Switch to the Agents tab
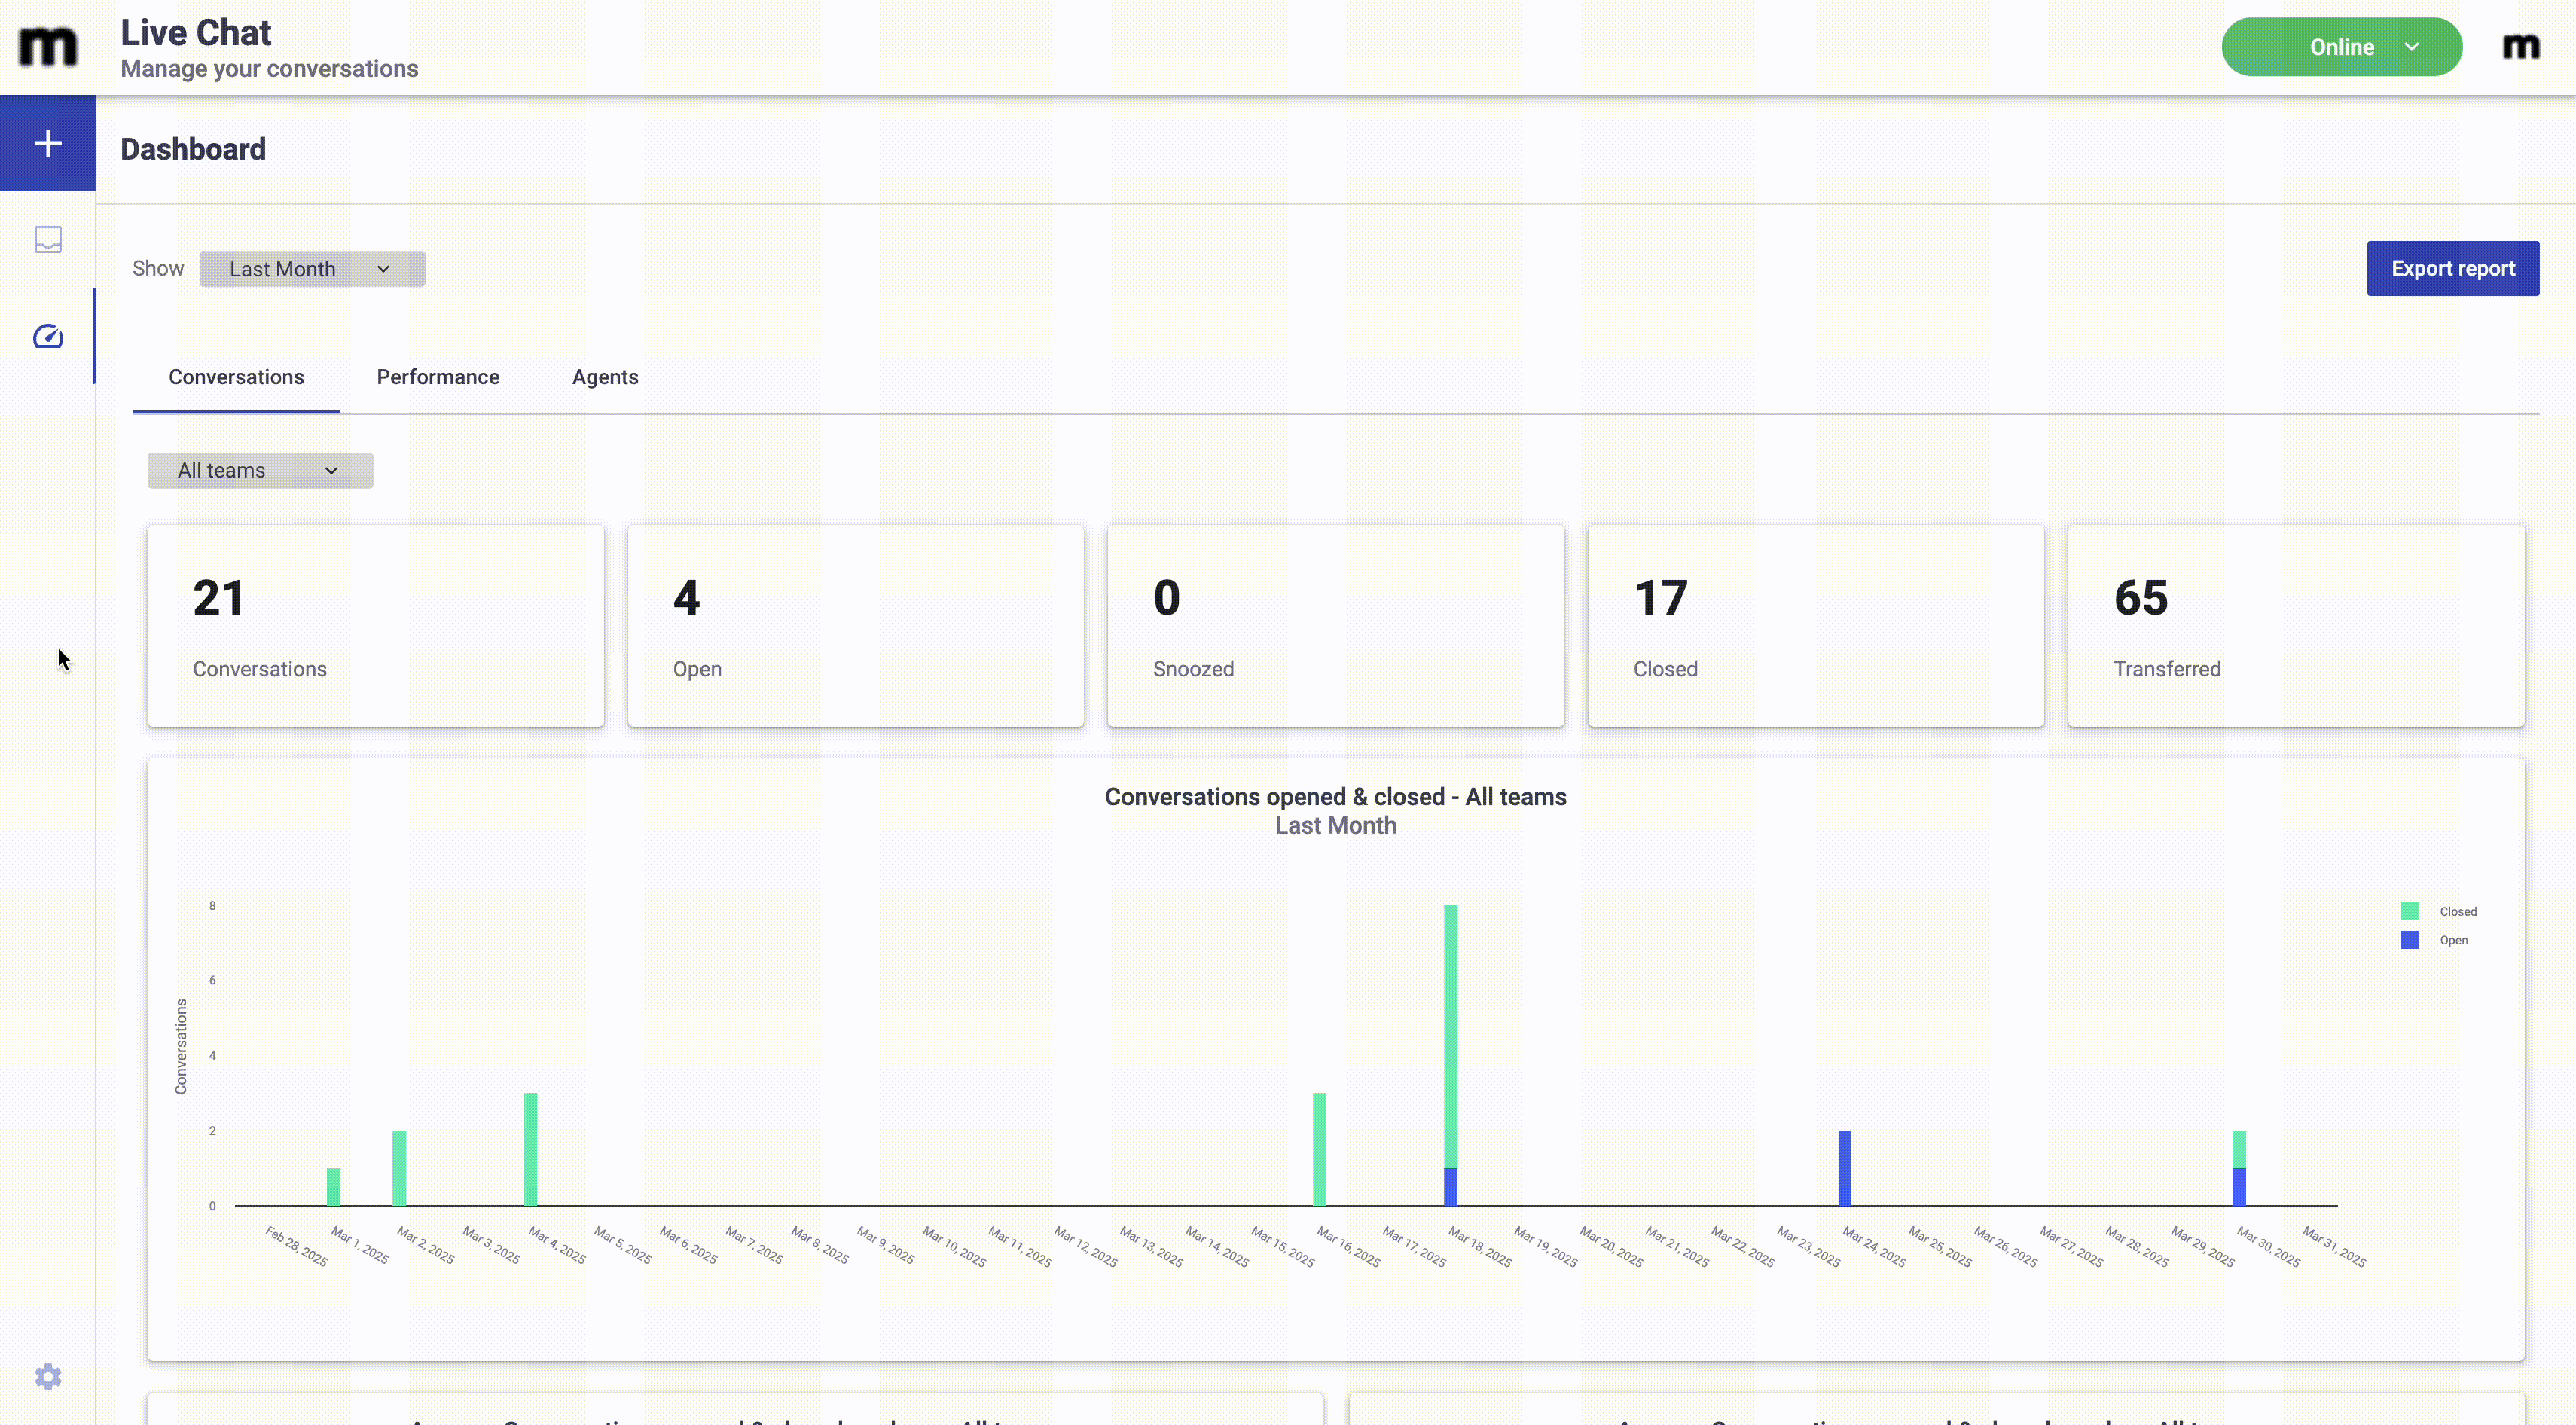Viewport: 2576px width, 1425px height. pyautogui.click(x=605, y=377)
